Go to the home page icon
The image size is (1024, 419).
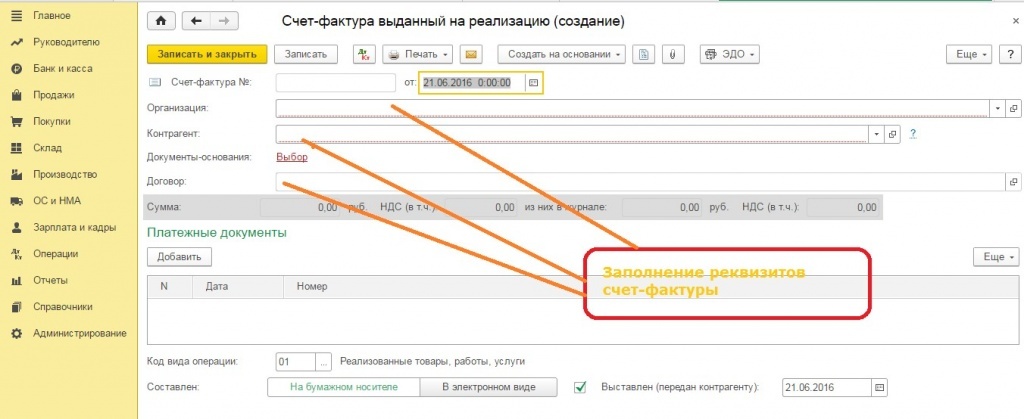tap(161, 22)
